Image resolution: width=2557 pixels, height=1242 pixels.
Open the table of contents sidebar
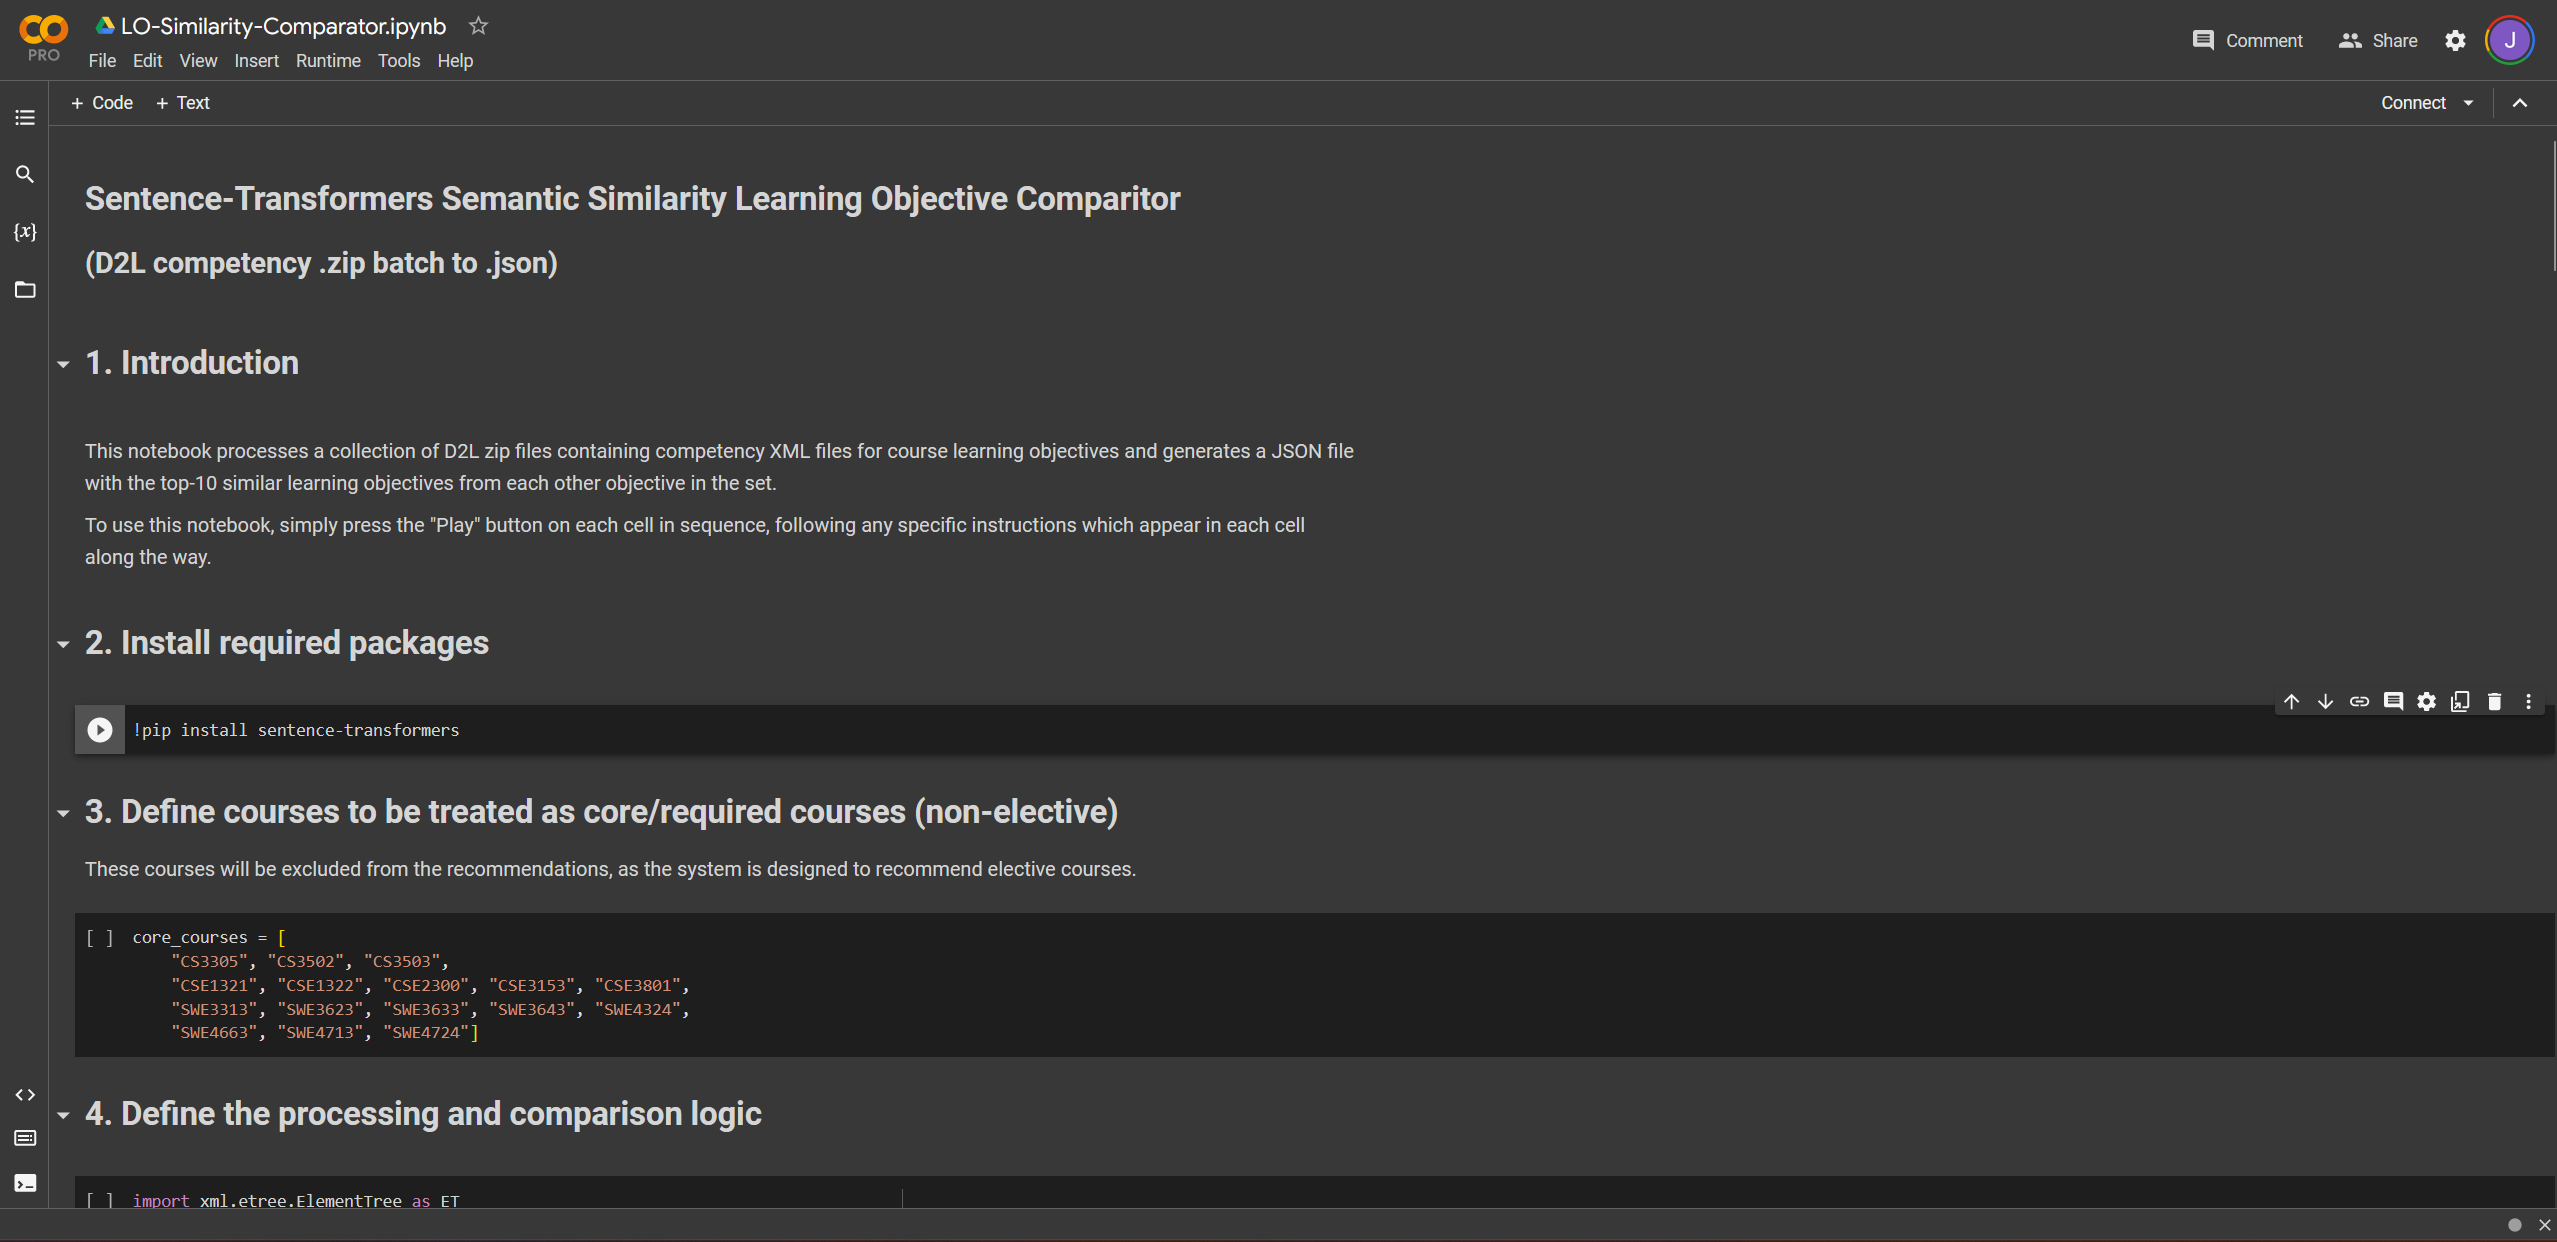point(25,118)
